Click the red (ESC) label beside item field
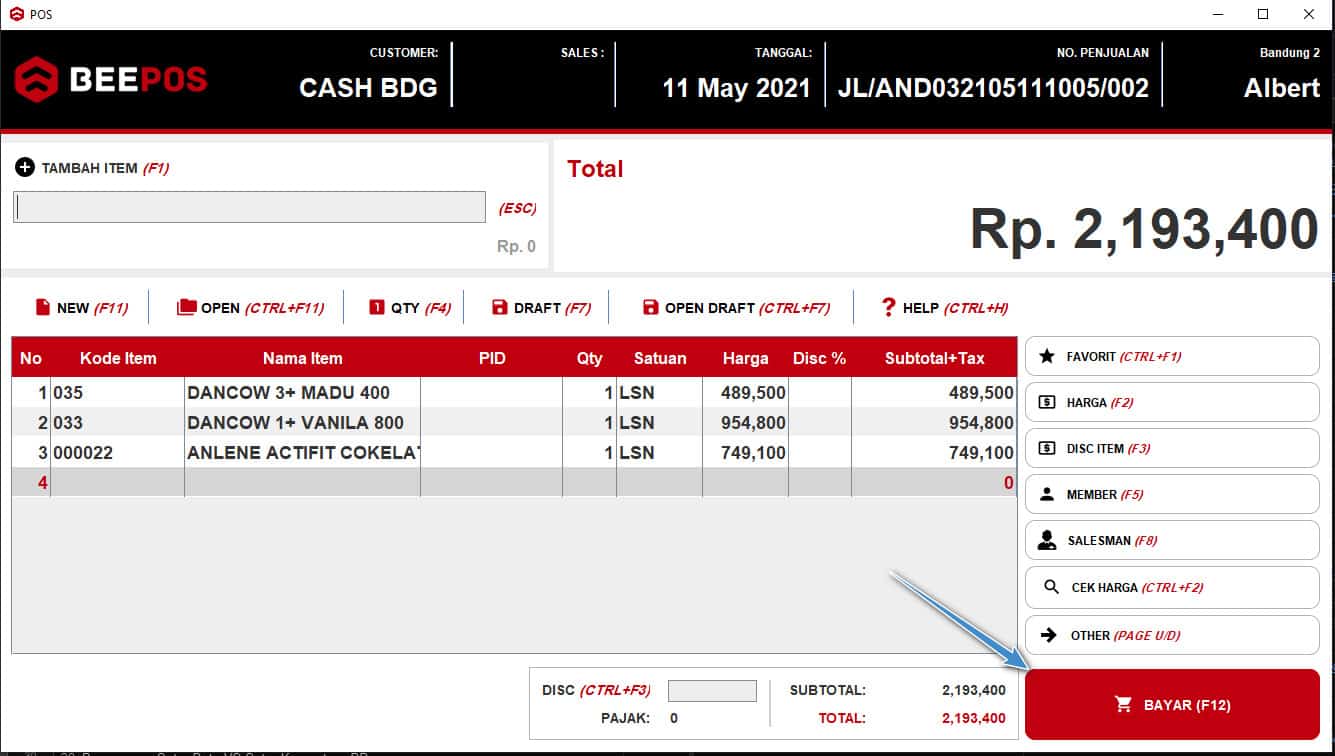Image resolution: width=1335 pixels, height=756 pixels. click(x=517, y=208)
